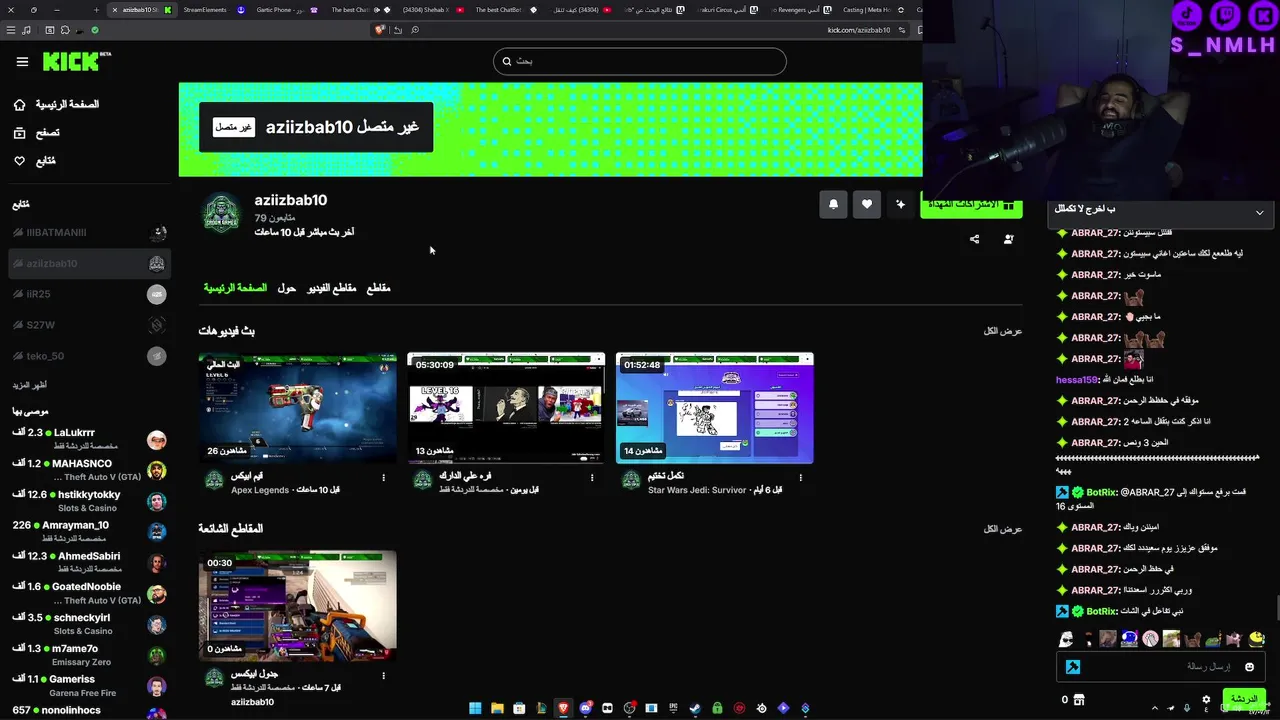This screenshot has width=1280, height=720.
Task: Open recommended channel GoatedNoobie
Action: (90, 593)
